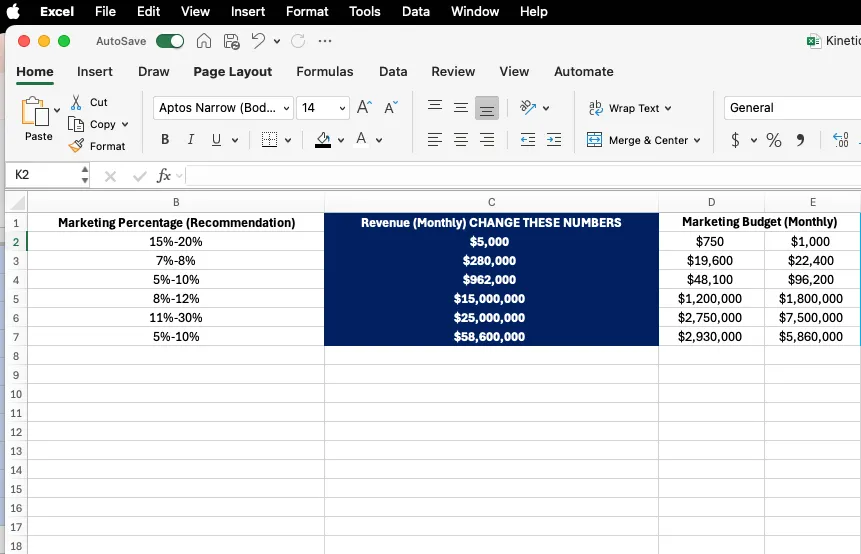861x554 pixels.
Task: Click the Merge & Center button
Action: tap(643, 140)
